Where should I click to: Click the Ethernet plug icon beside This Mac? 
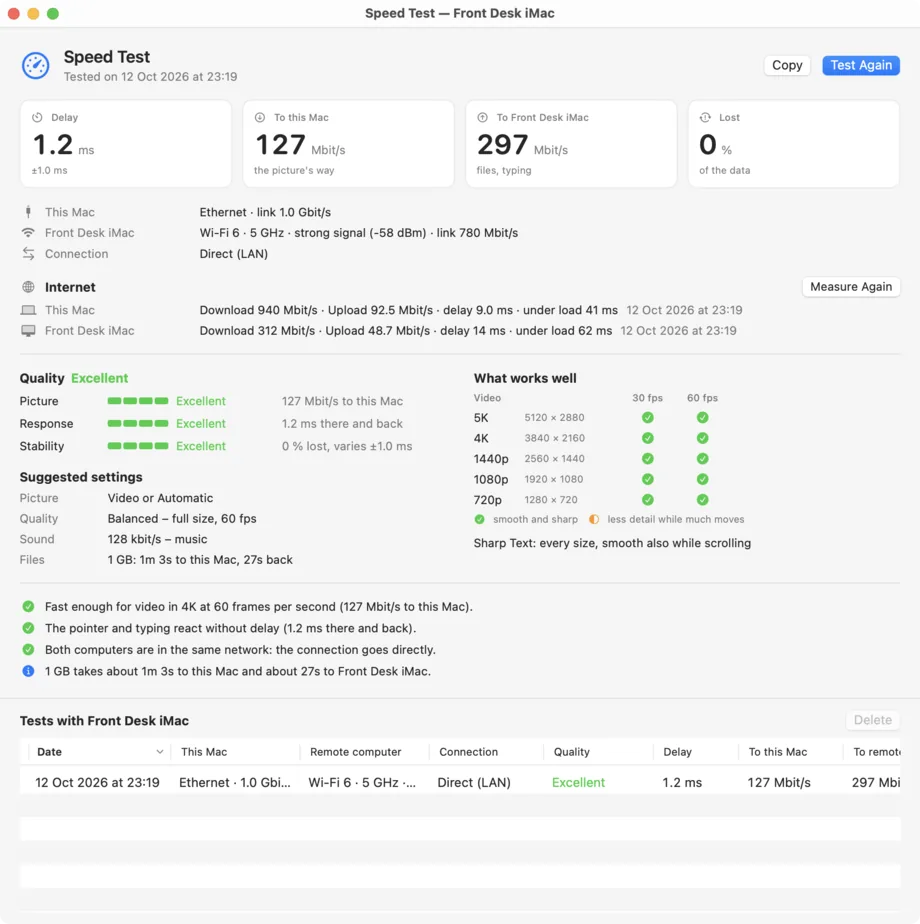tap(28, 212)
